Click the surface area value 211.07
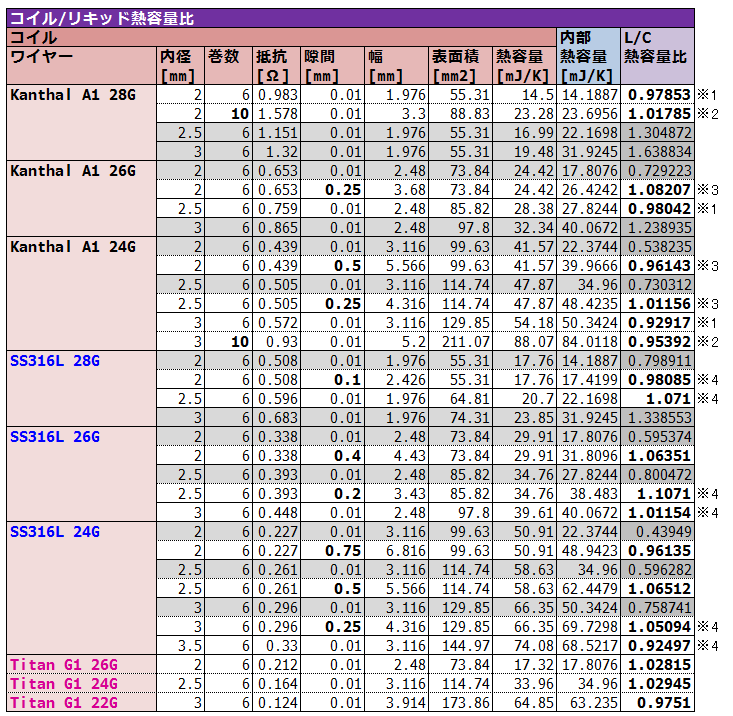The image size is (733, 716). click(460, 342)
